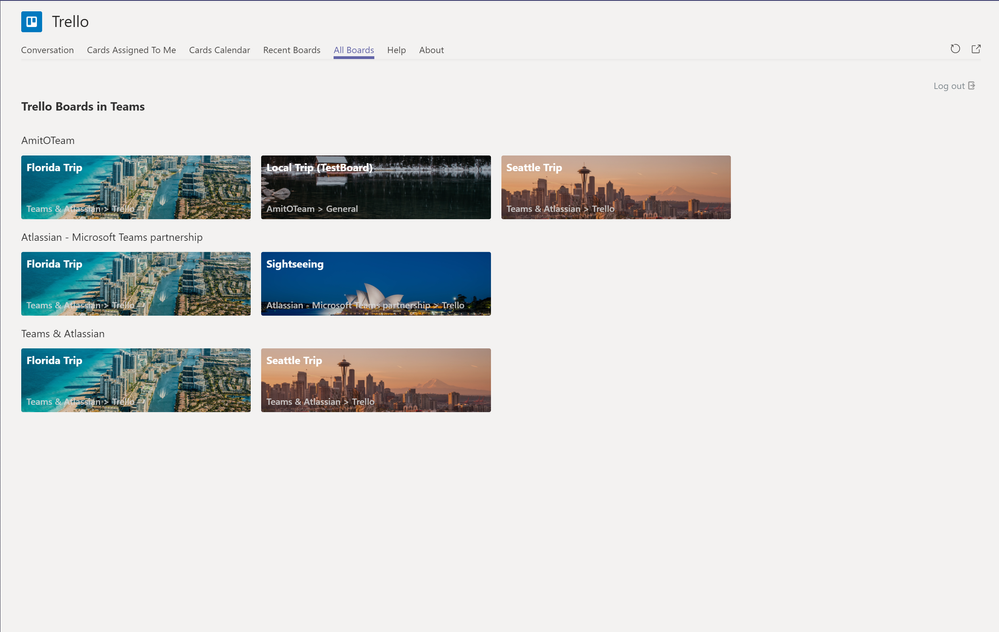999x632 pixels.
Task: Open the Local Trip (TestBoard) board
Action: click(376, 187)
